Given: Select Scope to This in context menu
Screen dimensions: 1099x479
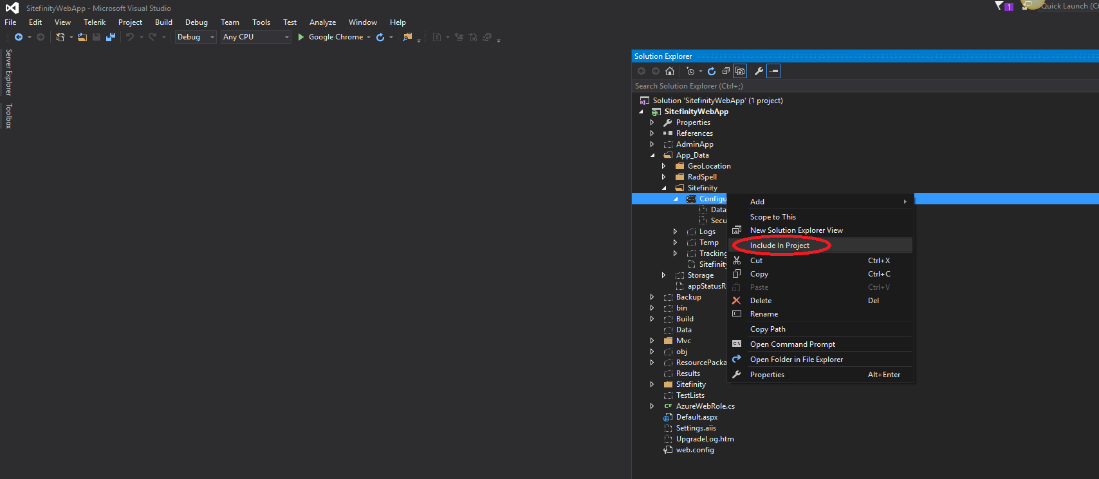Looking at the screenshot, I should point(820,217).
